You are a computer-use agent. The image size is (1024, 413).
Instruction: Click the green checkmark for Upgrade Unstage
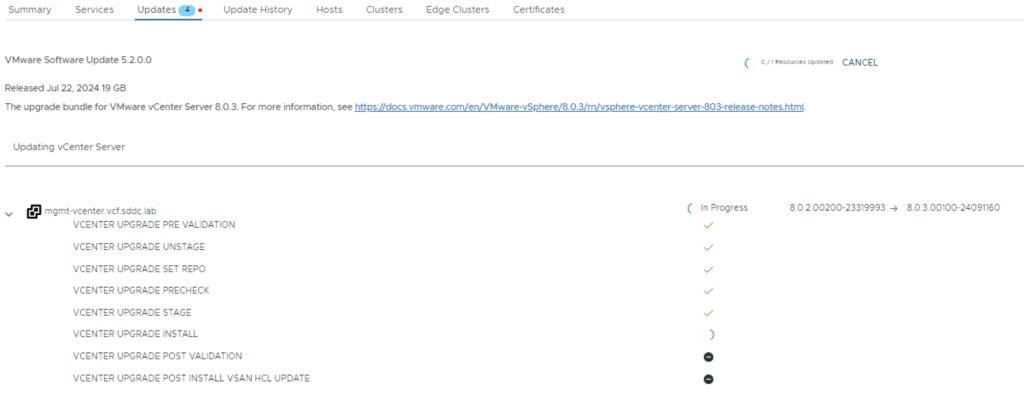click(x=708, y=247)
